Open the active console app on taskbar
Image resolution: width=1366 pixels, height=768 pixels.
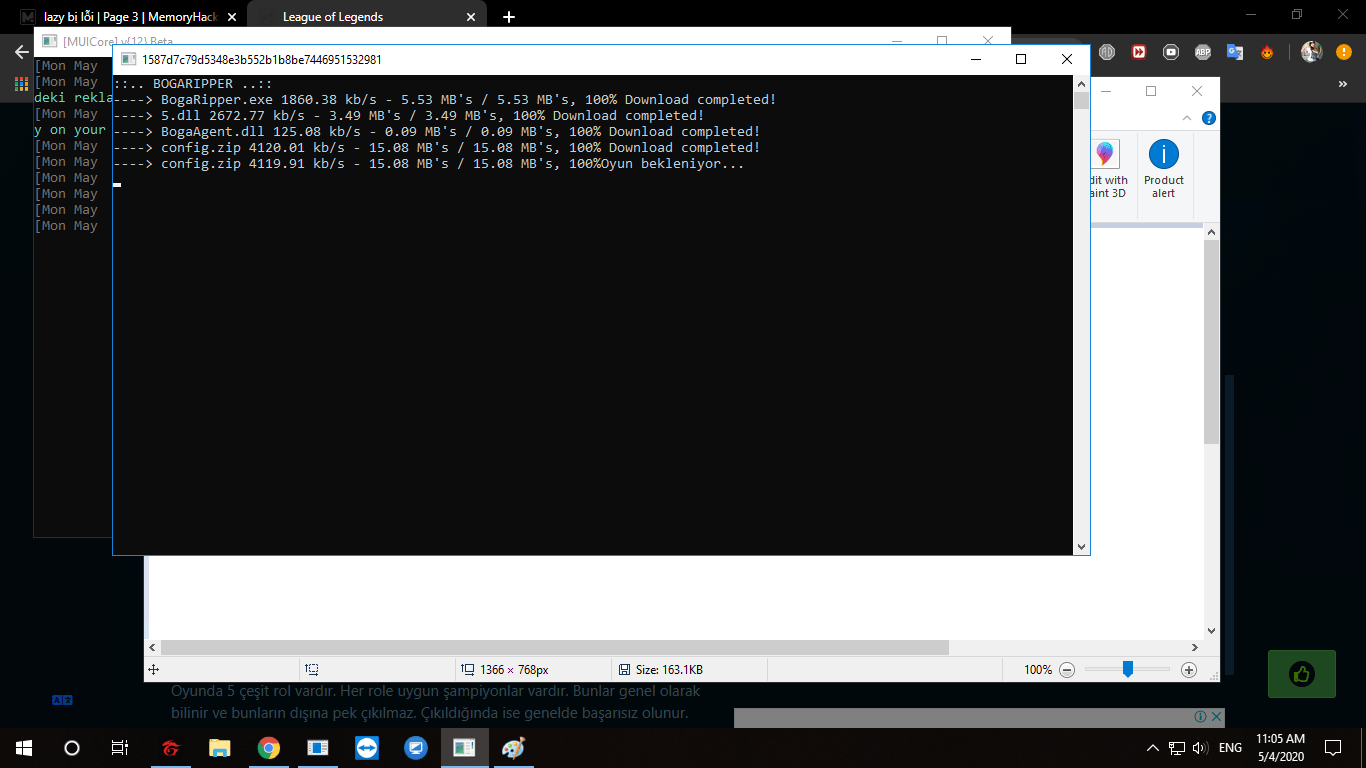pyautogui.click(x=464, y=748)
